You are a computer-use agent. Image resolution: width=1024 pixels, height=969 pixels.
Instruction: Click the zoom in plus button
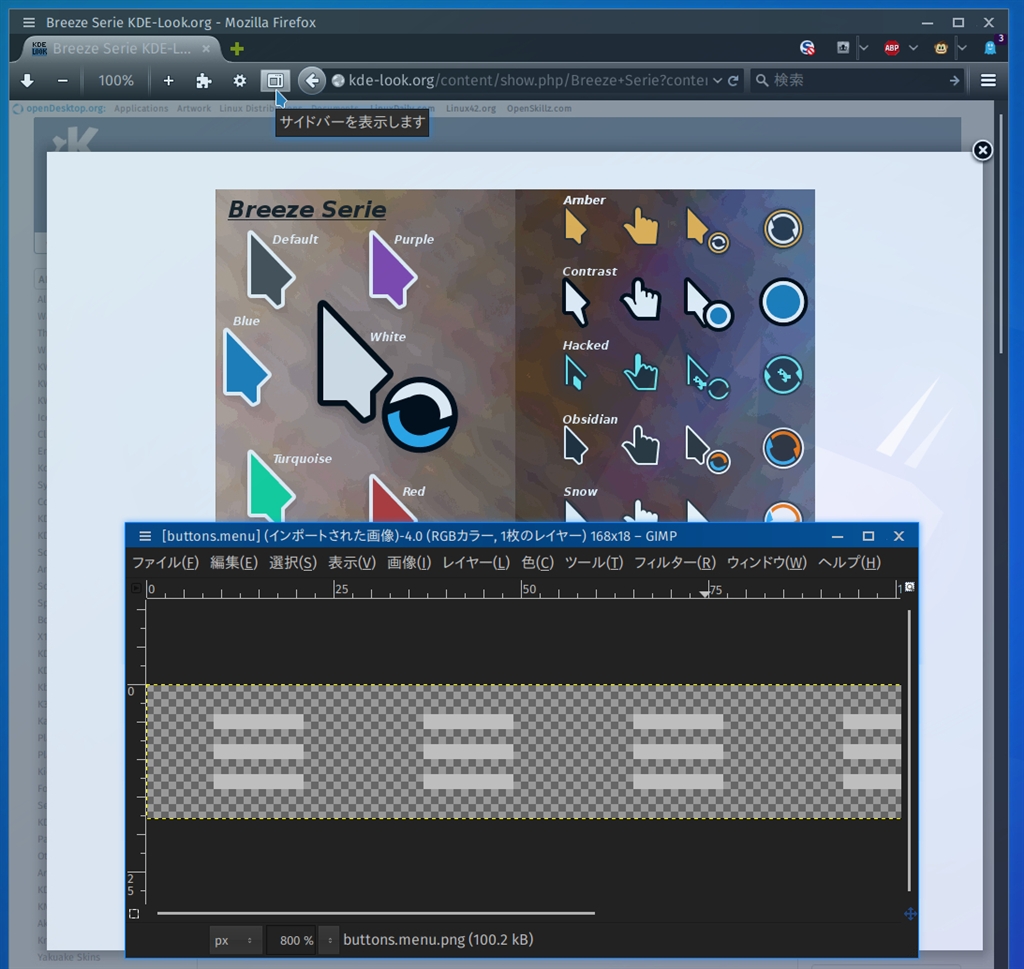(168, 81)
